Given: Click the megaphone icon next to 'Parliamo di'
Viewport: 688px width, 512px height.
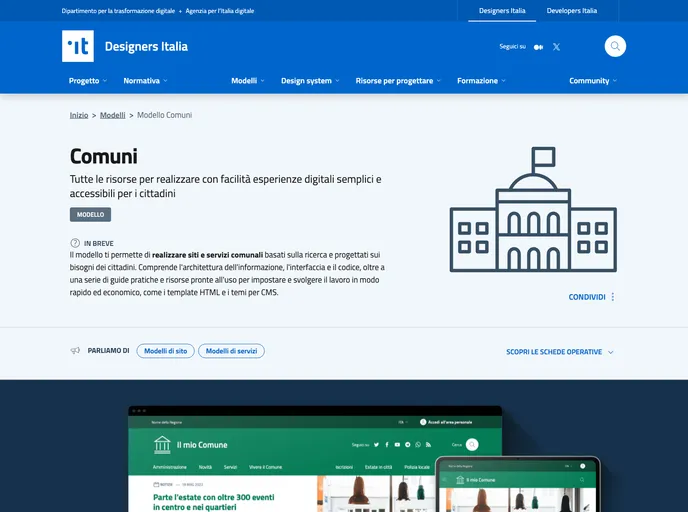Looking at the screenshot, I should (75, 351).
